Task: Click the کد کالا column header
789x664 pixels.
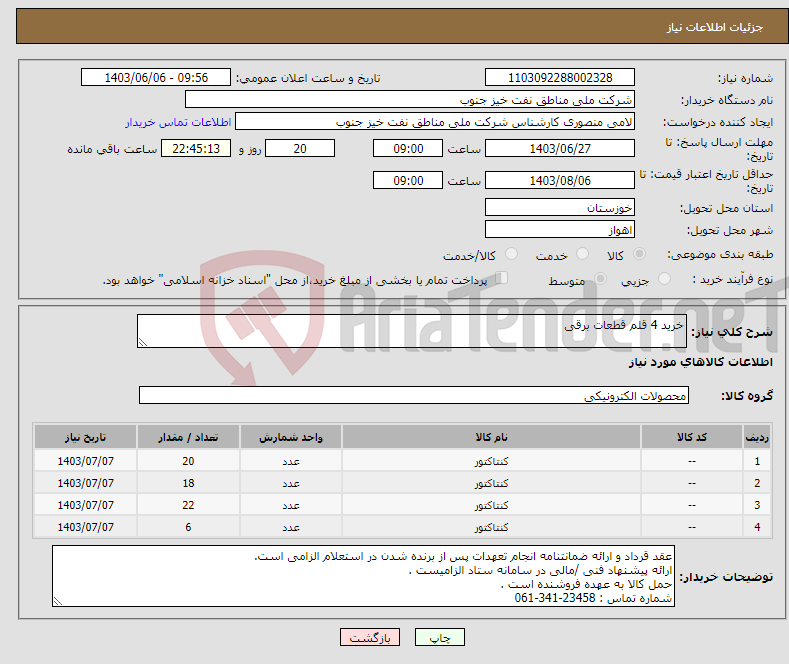Action: tap(691, 437)
